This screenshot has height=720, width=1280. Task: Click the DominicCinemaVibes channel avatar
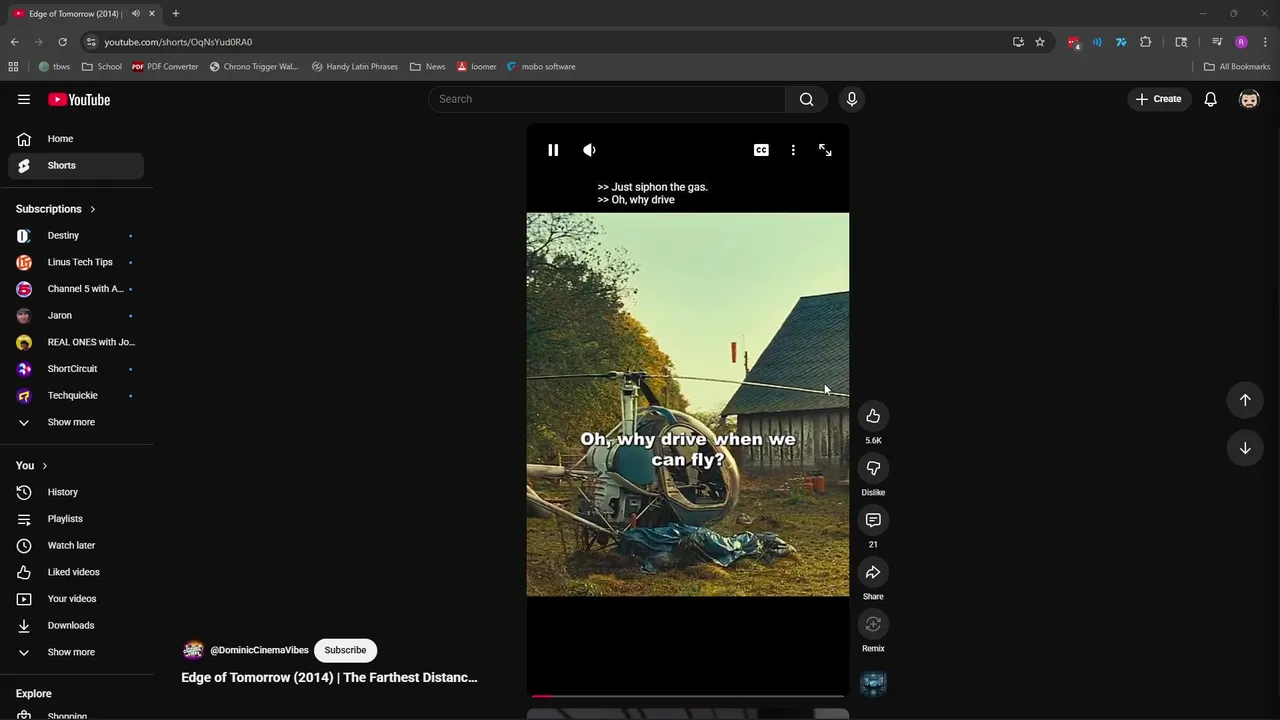193,650
